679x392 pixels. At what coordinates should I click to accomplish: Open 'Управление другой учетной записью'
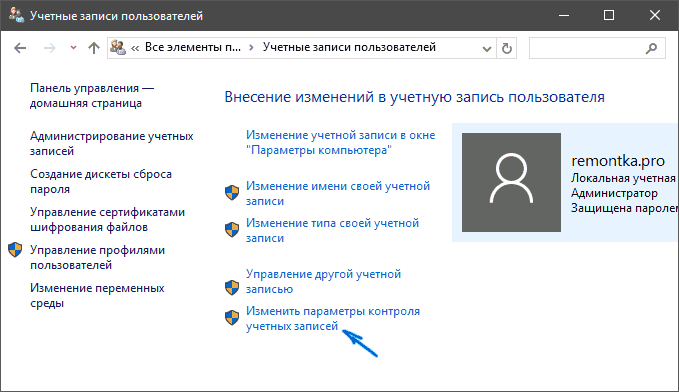(x=323, y=282)
